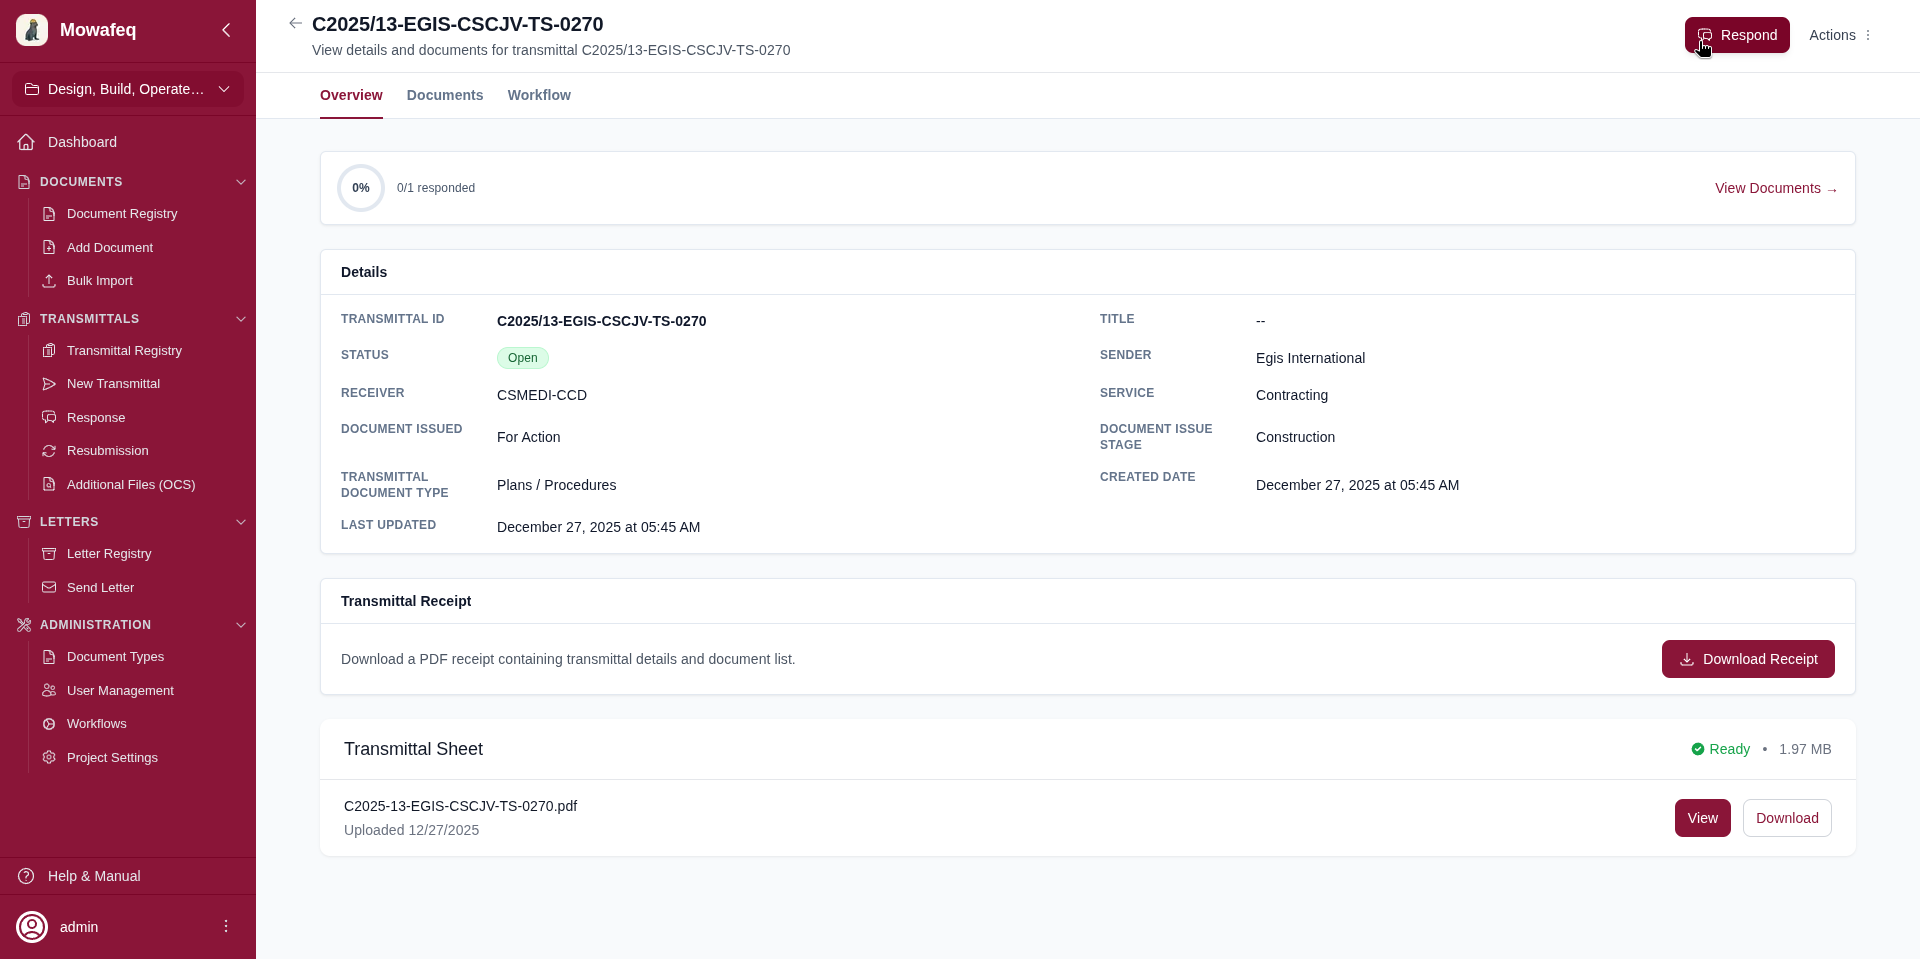Follow the View Documents link

pos(1775,188)
